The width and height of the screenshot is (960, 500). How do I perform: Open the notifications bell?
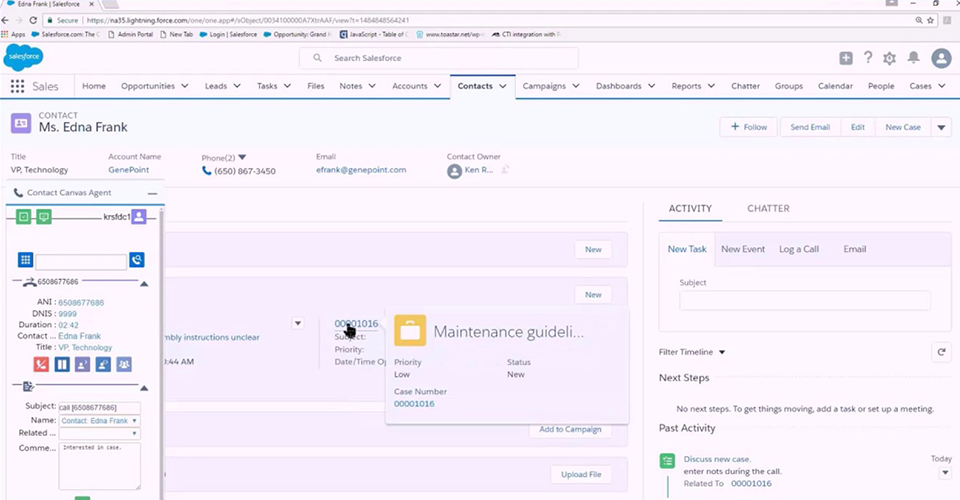pyautogui.click(x=913, y=58)
